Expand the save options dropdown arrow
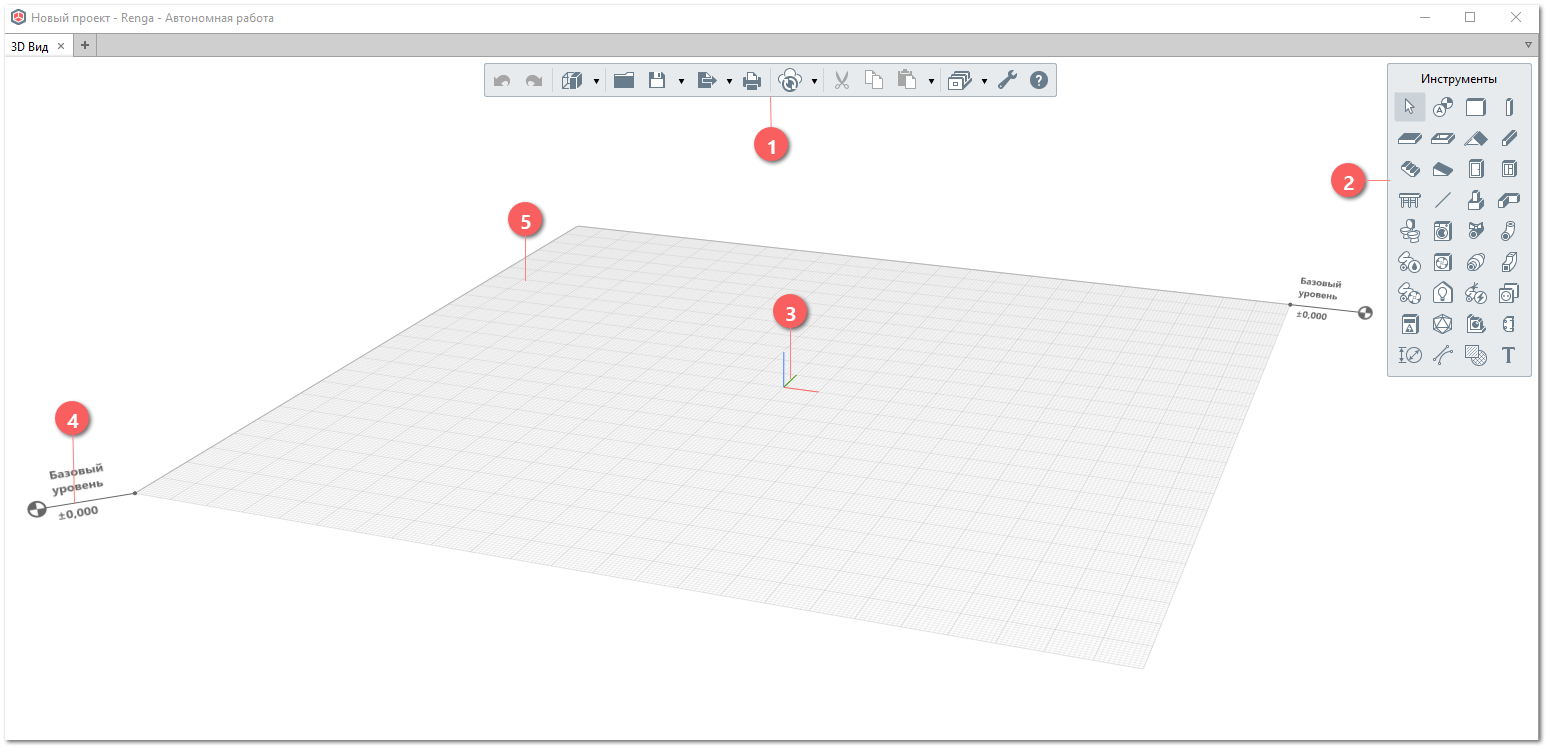 click(681, 81)
